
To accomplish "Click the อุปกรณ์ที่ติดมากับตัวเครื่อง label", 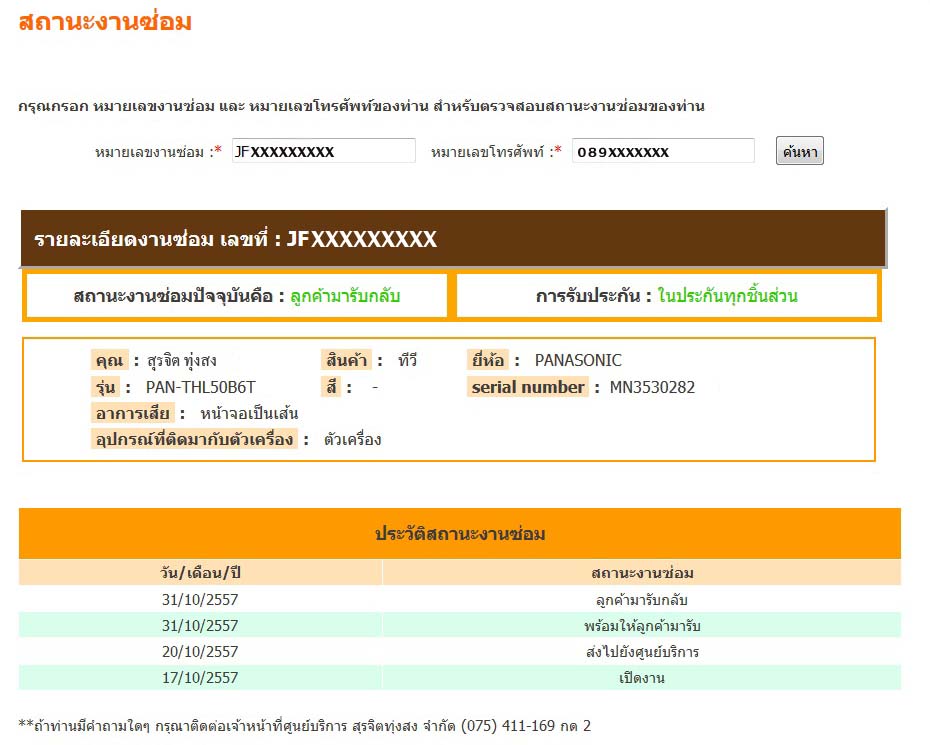I will pos(194,440).
